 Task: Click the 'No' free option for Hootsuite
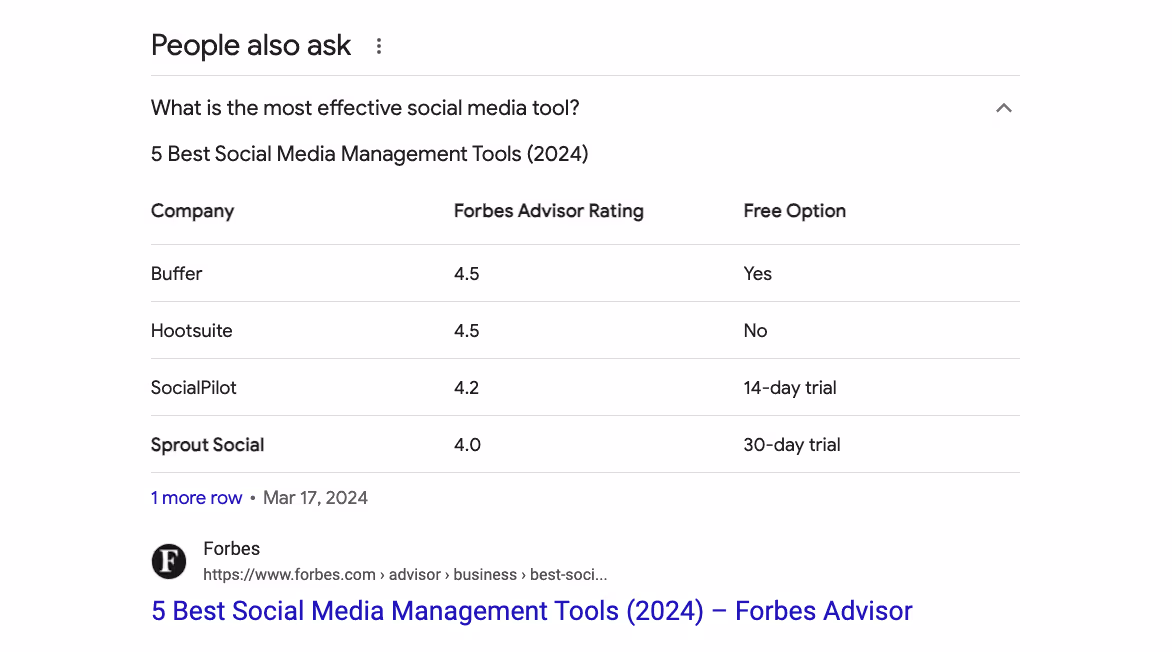[755, 330]
